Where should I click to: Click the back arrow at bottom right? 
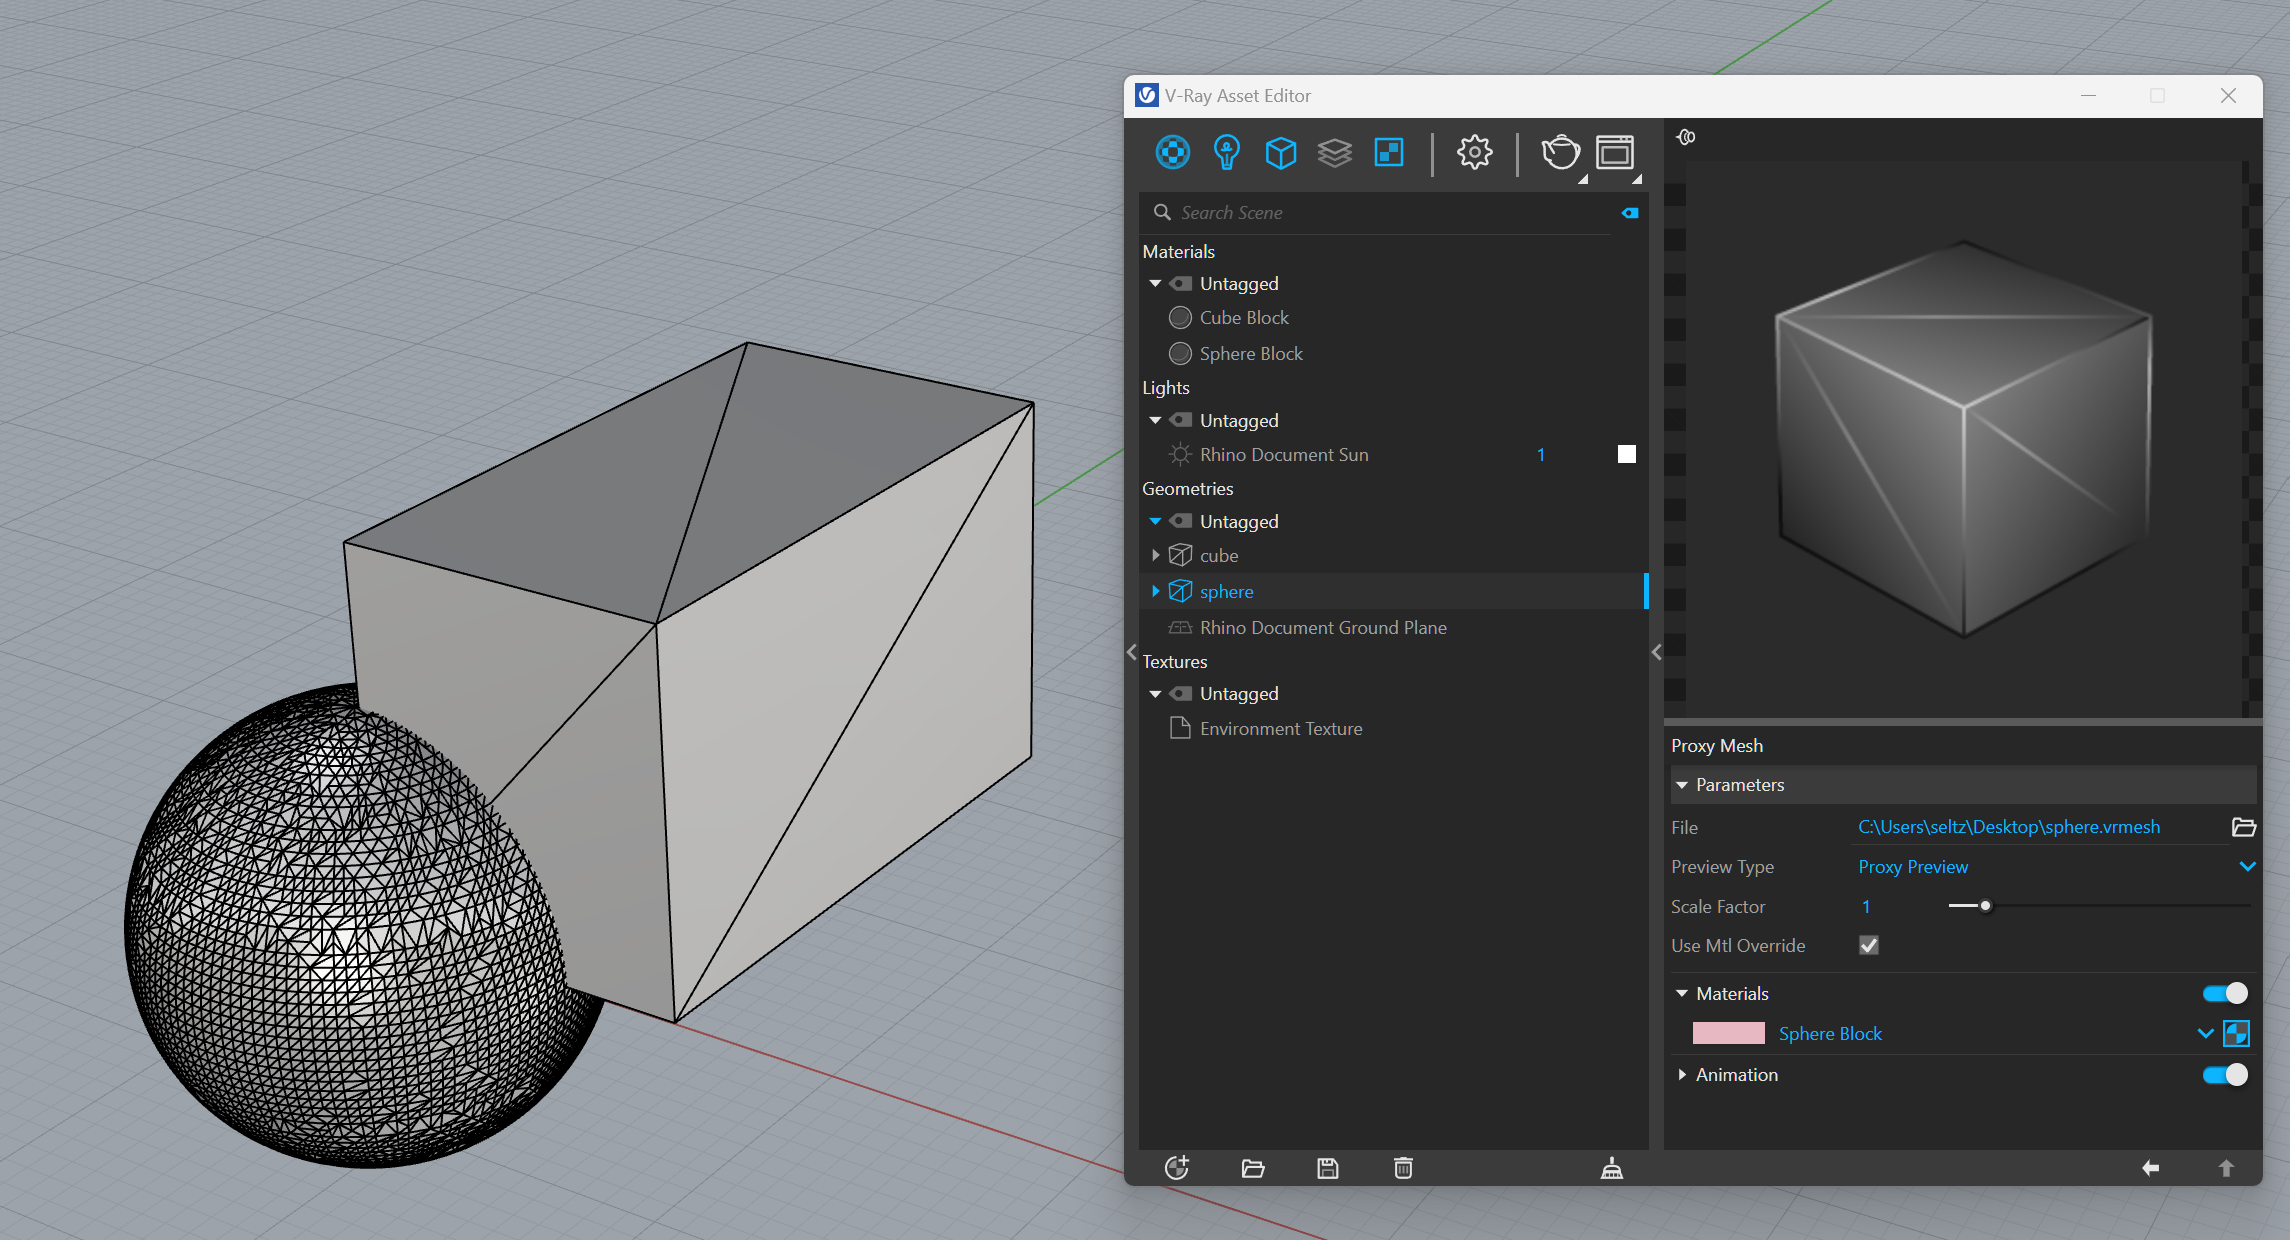click(2150, 1168)
